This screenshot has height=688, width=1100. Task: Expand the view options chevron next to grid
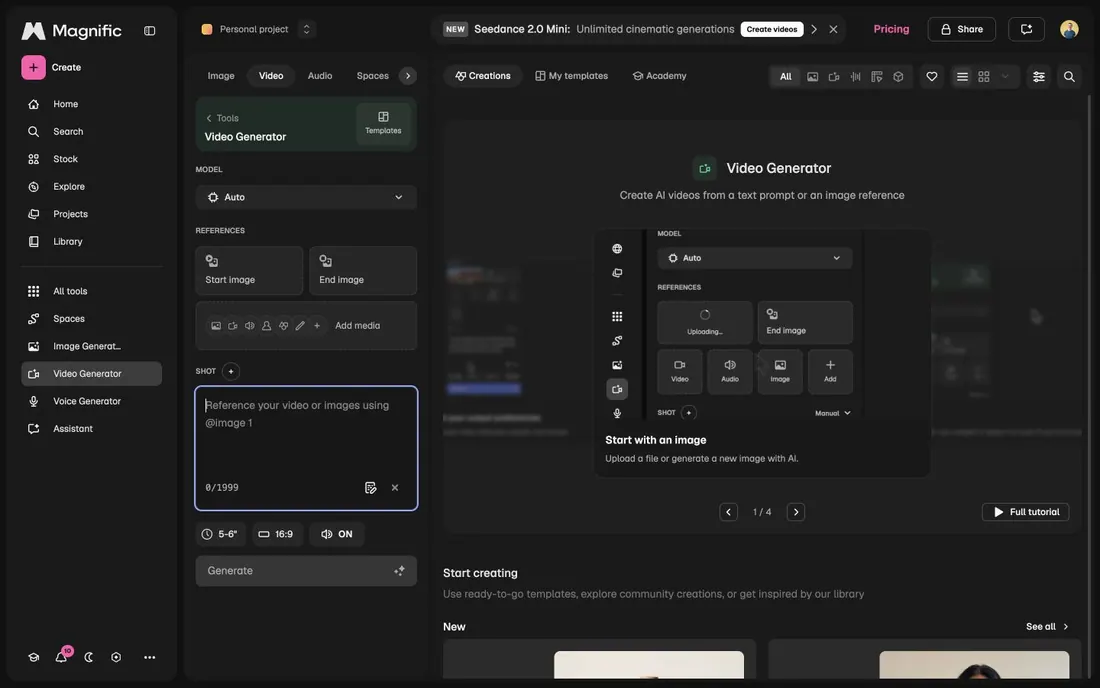click(1005, 76)
